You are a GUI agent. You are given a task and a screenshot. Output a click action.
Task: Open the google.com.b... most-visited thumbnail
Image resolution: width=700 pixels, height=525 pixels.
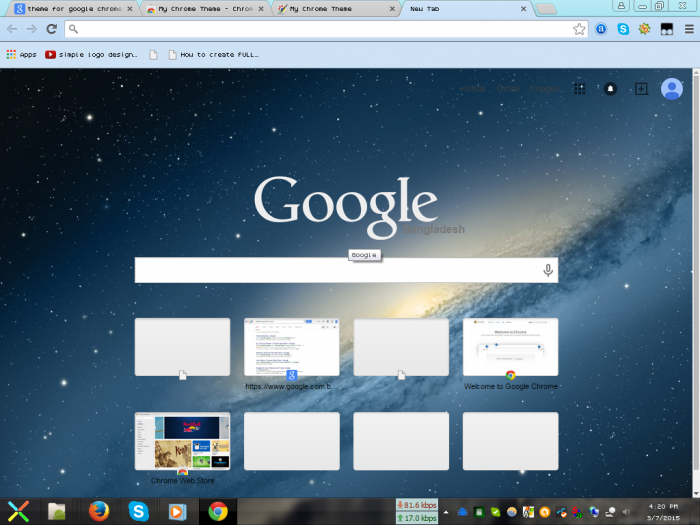292,347
